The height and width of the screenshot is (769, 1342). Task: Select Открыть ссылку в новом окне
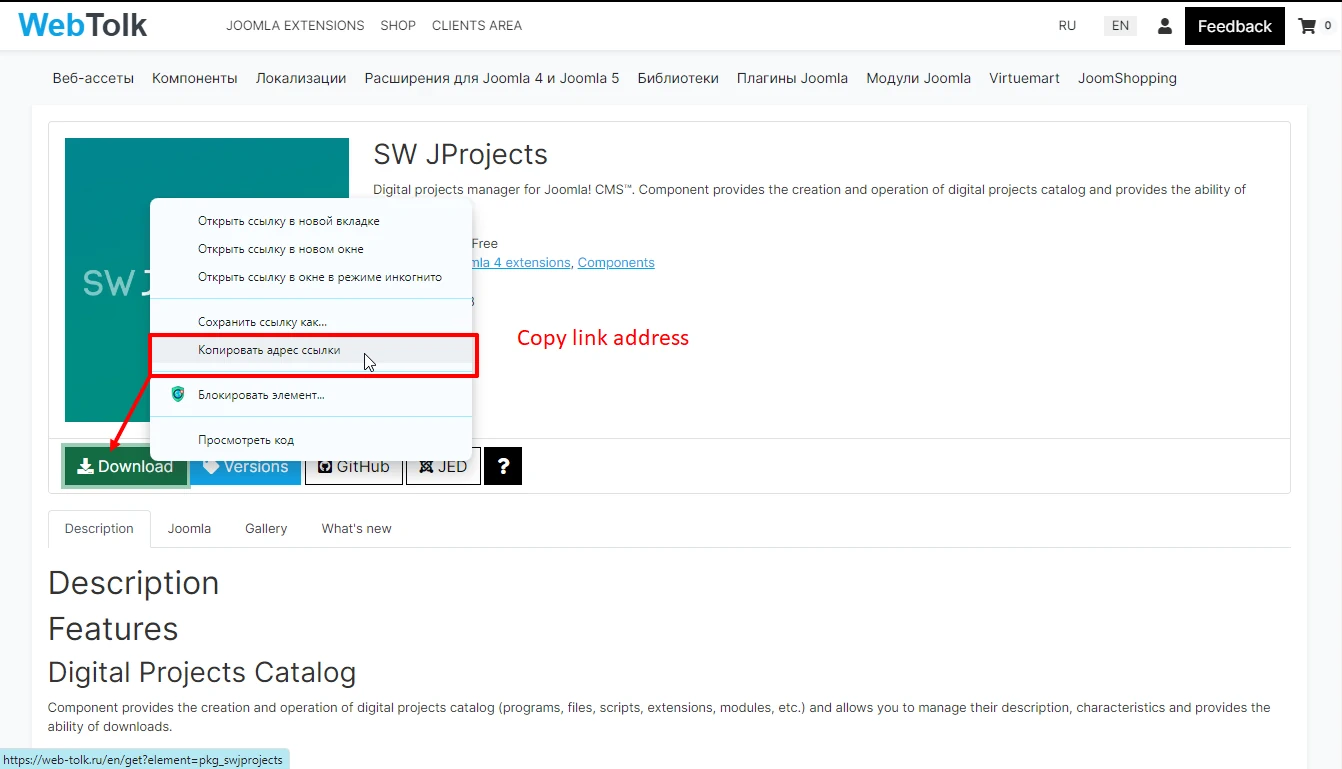(311, 249)
